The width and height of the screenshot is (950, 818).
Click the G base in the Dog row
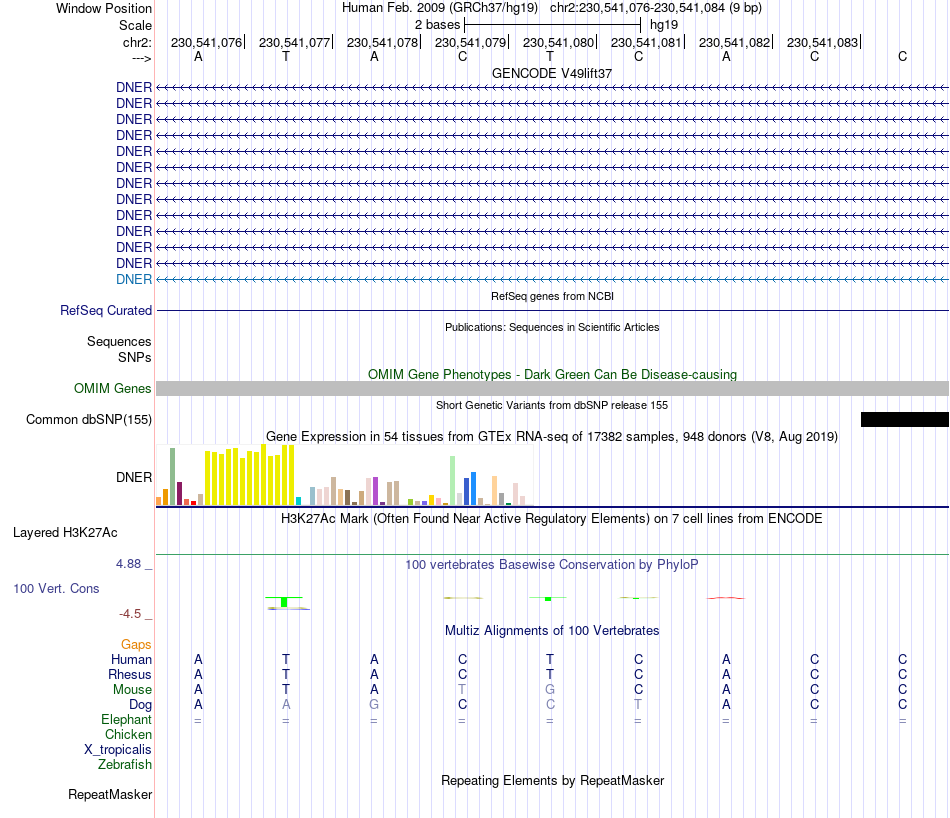click(374, 705)
